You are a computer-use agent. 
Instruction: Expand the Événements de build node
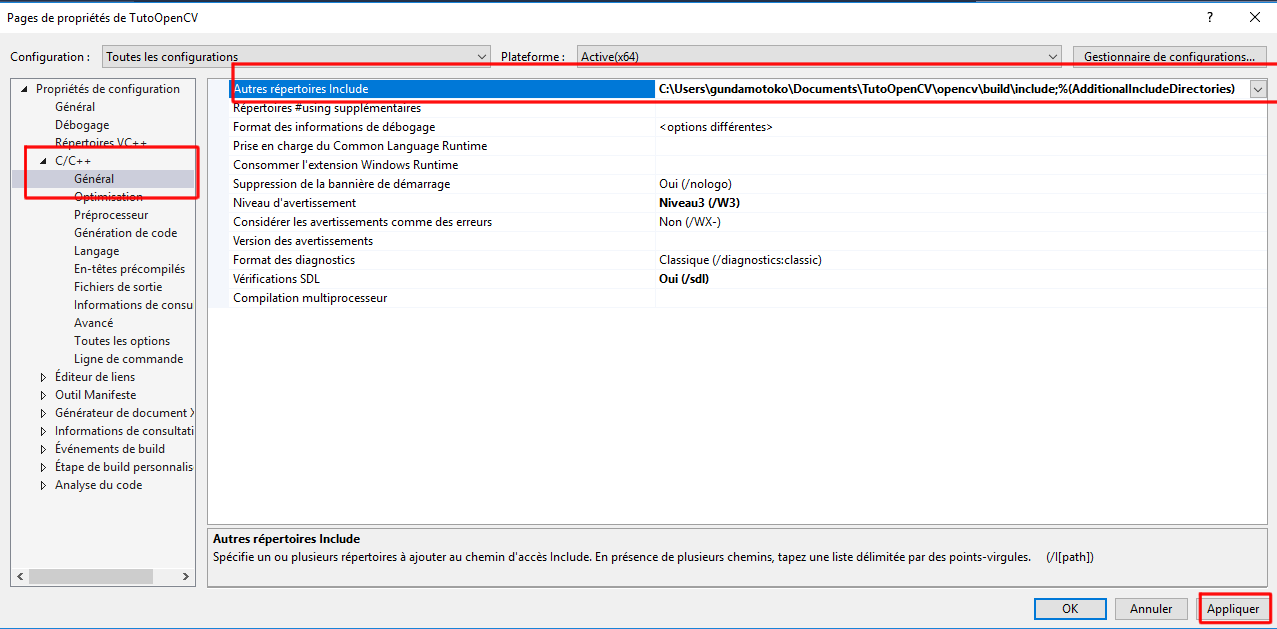(x=43, y=449)
